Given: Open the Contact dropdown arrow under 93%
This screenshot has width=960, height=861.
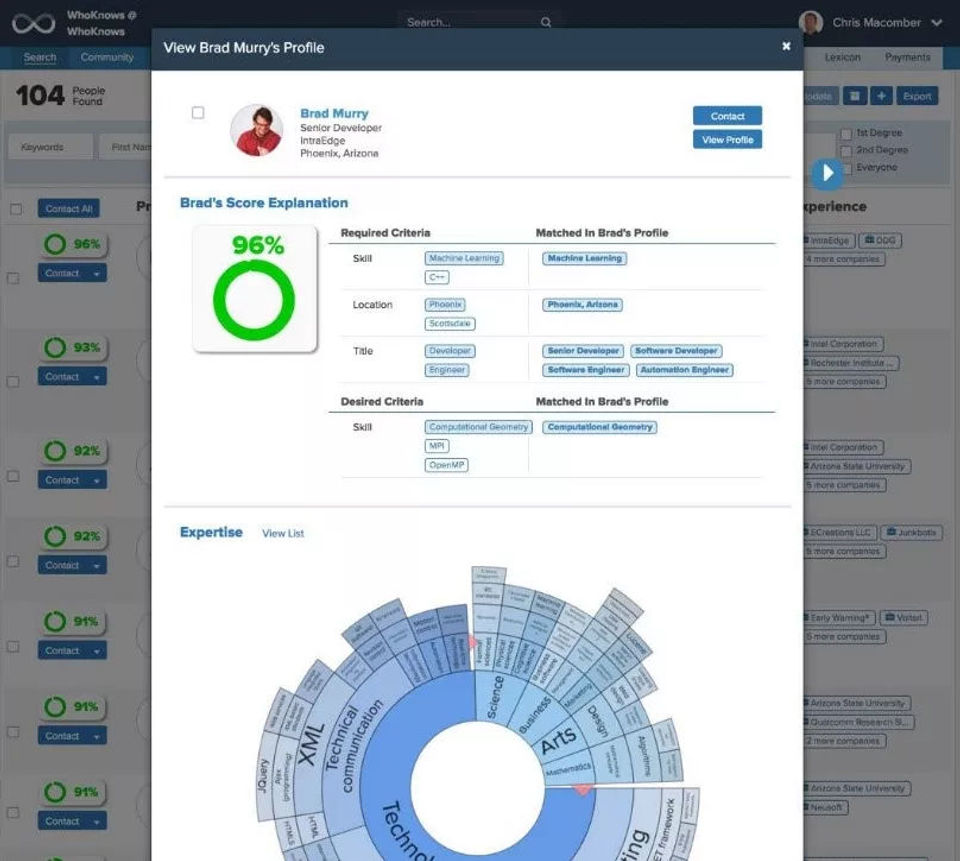Looking at the screenshot, I should pyautogui.click(x=97, y=377).
